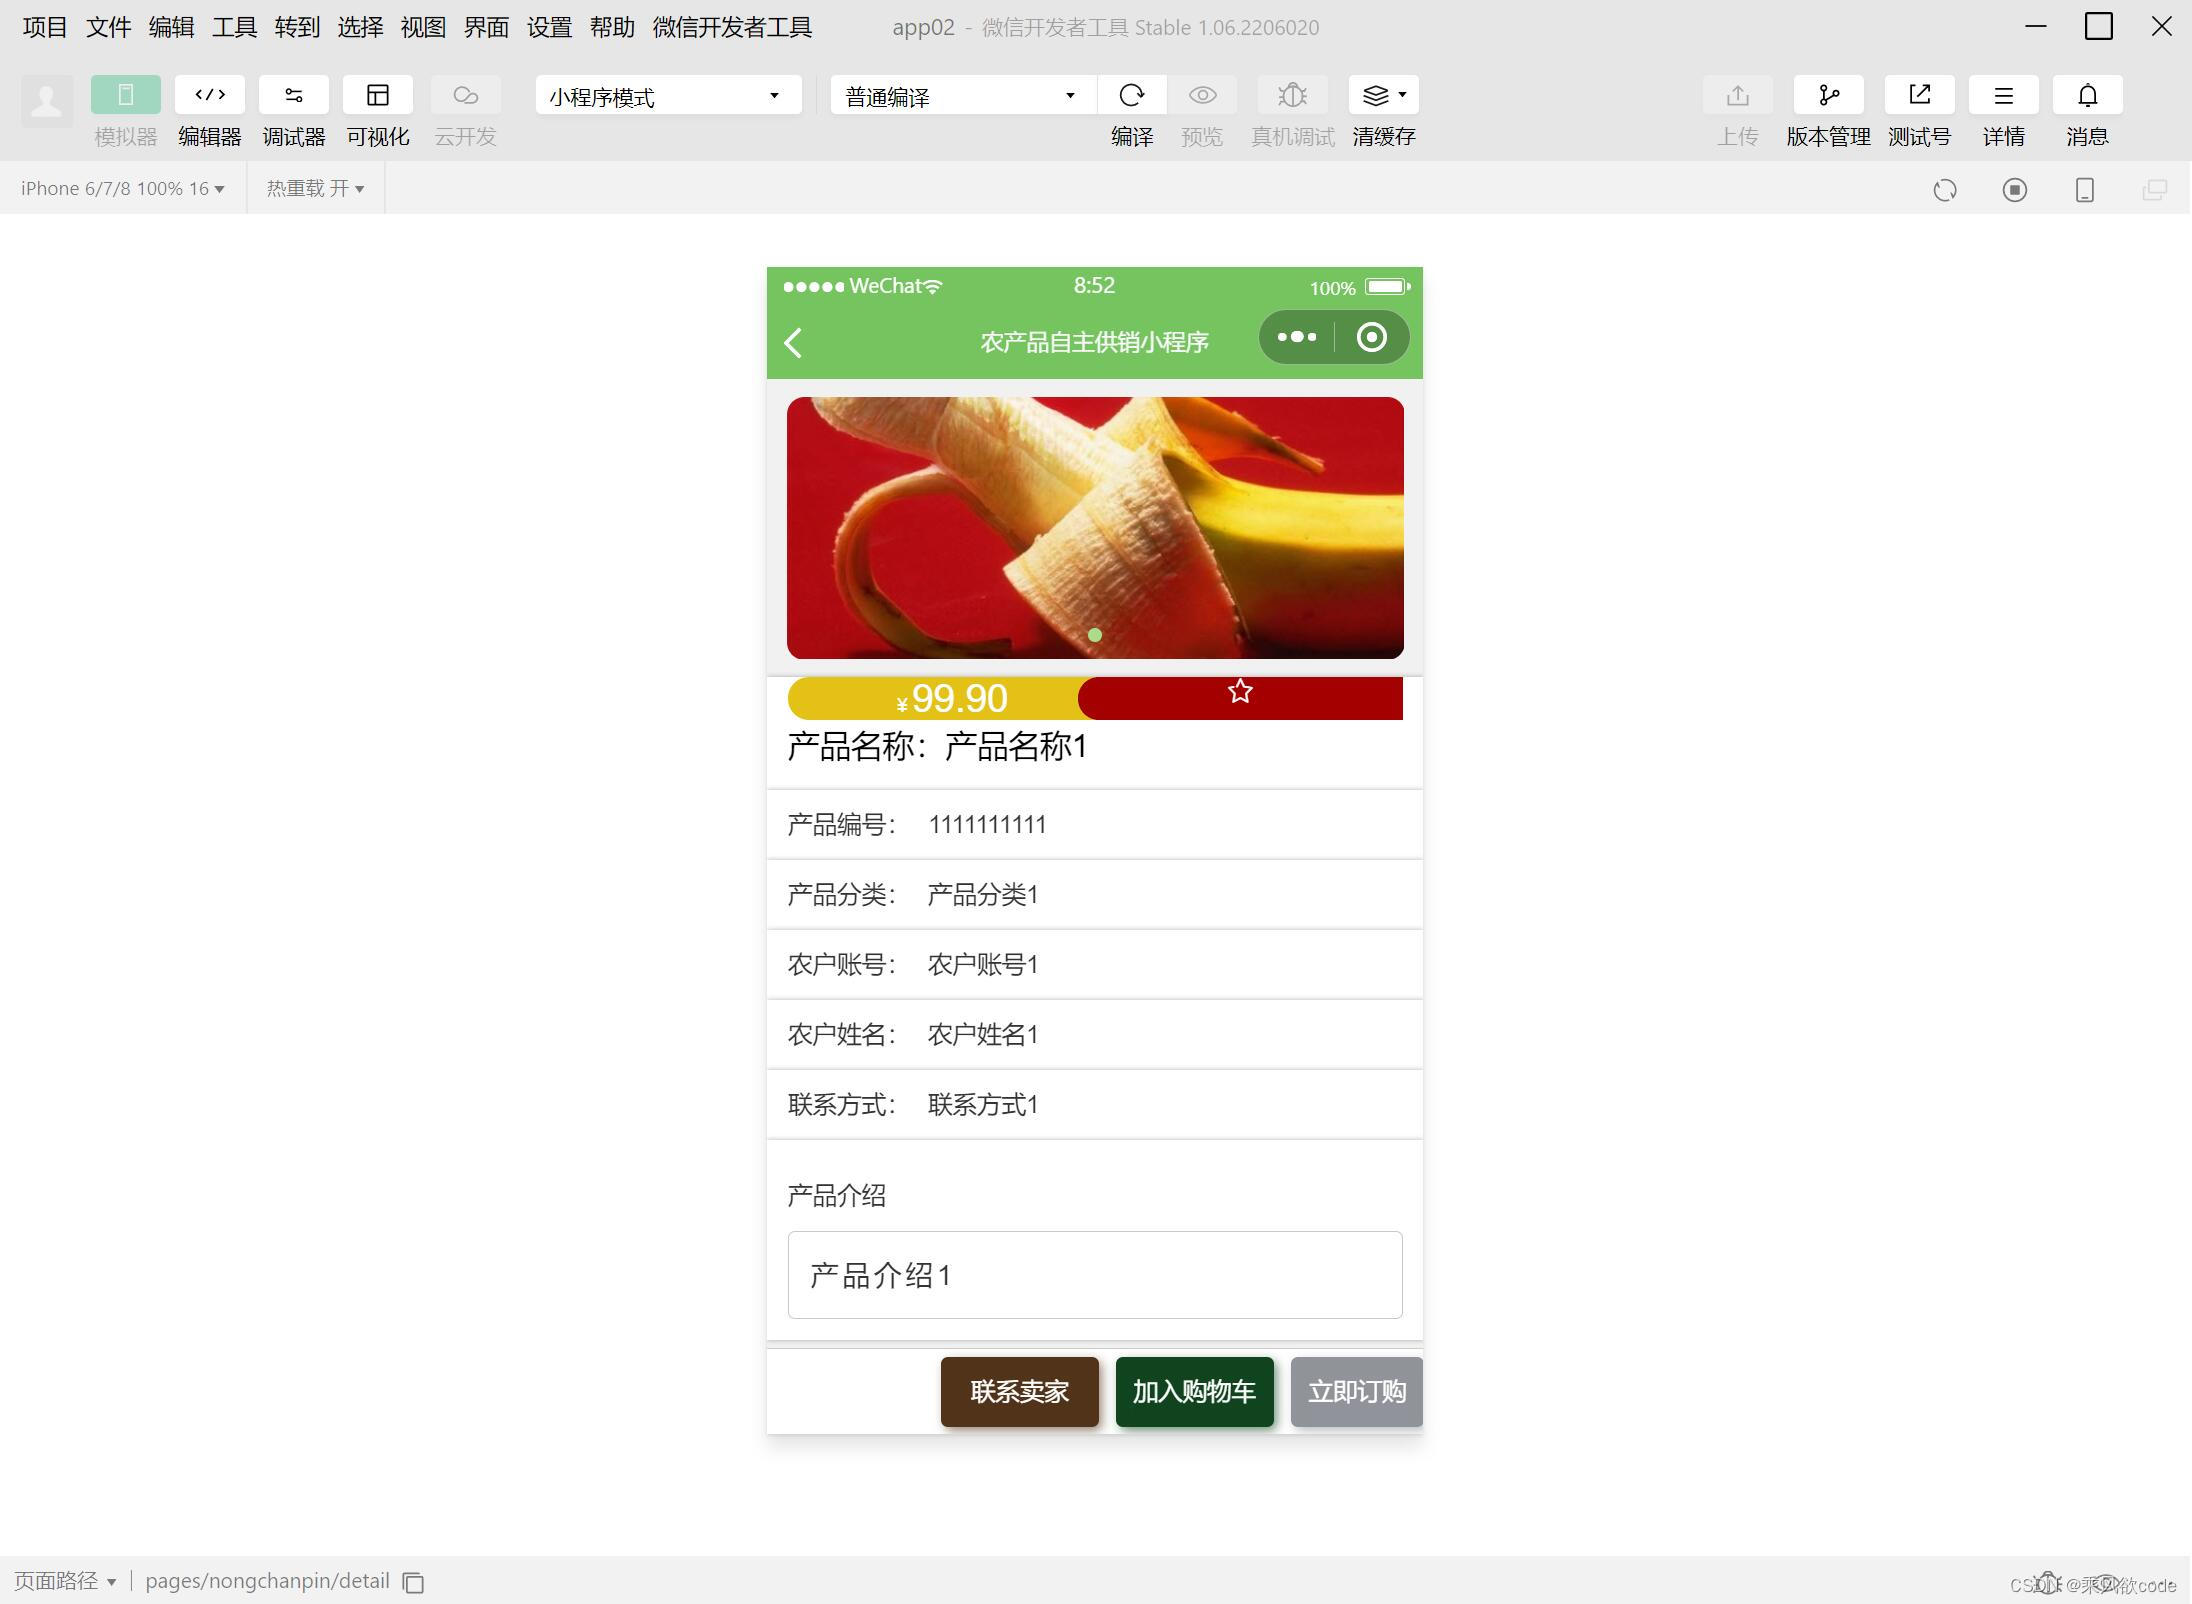Open the iPhone 6/7/8 device selector
This screenshot has height=1604, width=2192.
pos(120,188)
